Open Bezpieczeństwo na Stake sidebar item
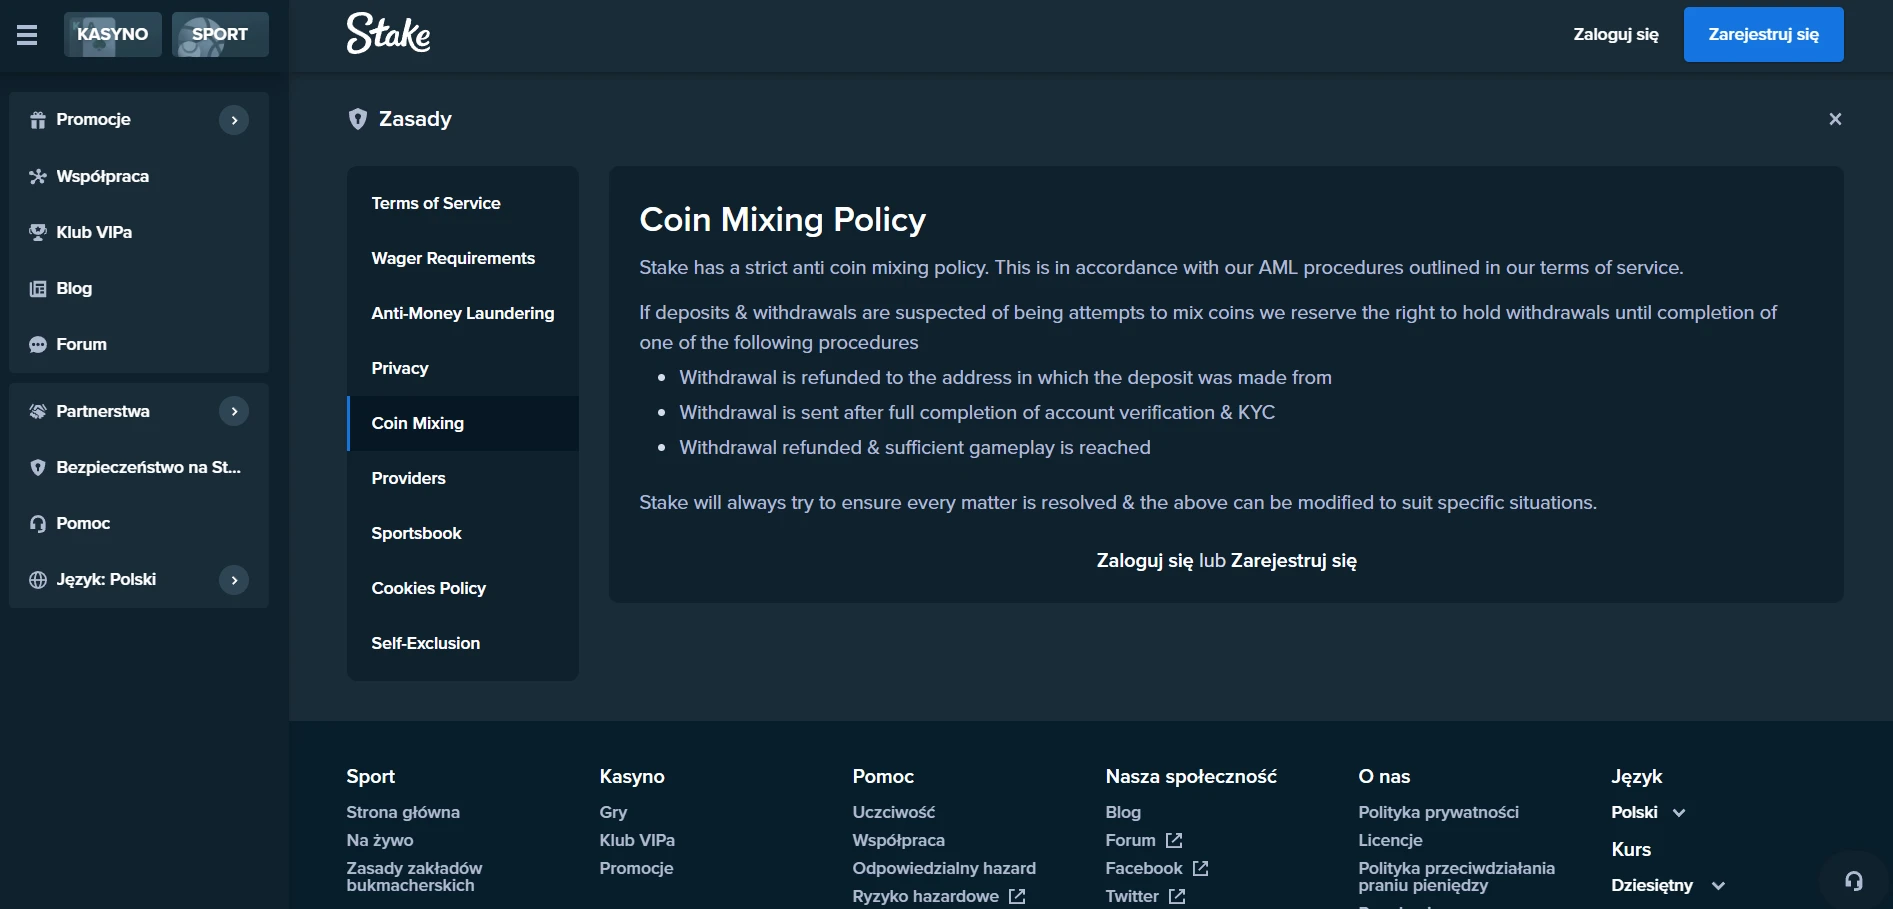 139,467
